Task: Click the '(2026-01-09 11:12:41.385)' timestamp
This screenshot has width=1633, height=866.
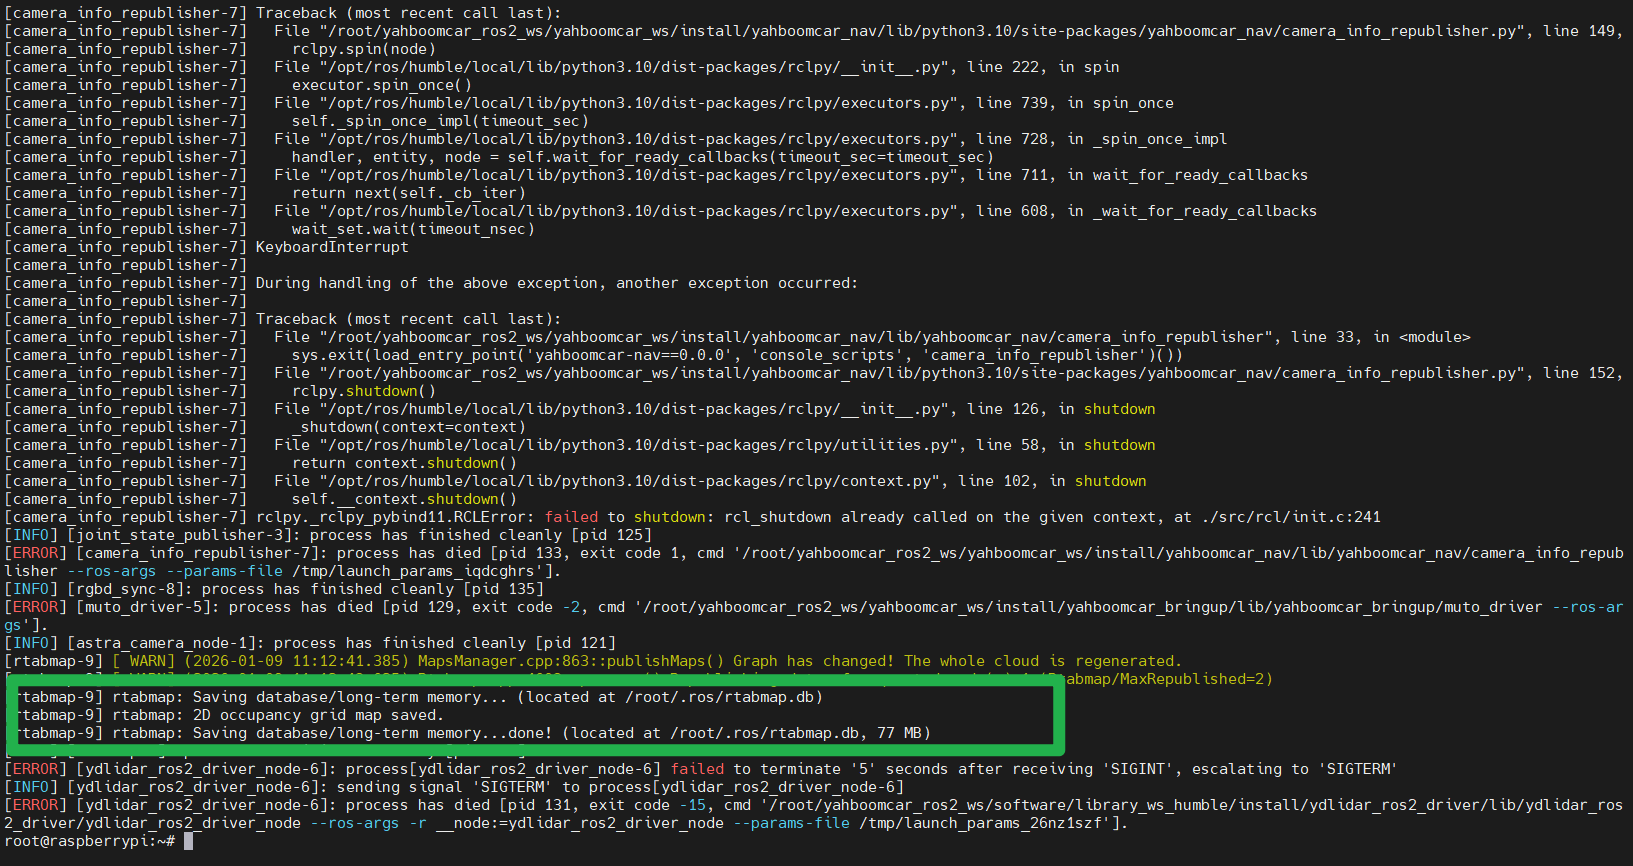Action: coord(296,661)
